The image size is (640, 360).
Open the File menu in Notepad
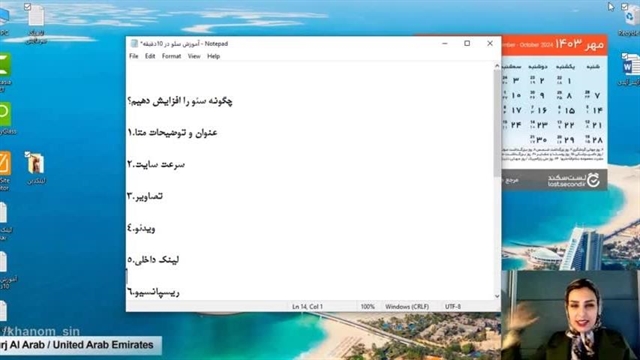(133, 56)
